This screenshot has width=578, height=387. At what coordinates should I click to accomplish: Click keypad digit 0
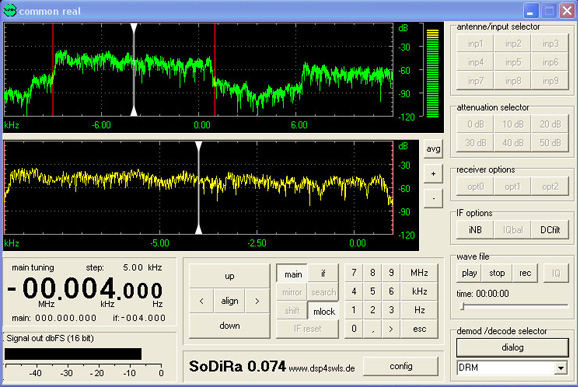354,329
